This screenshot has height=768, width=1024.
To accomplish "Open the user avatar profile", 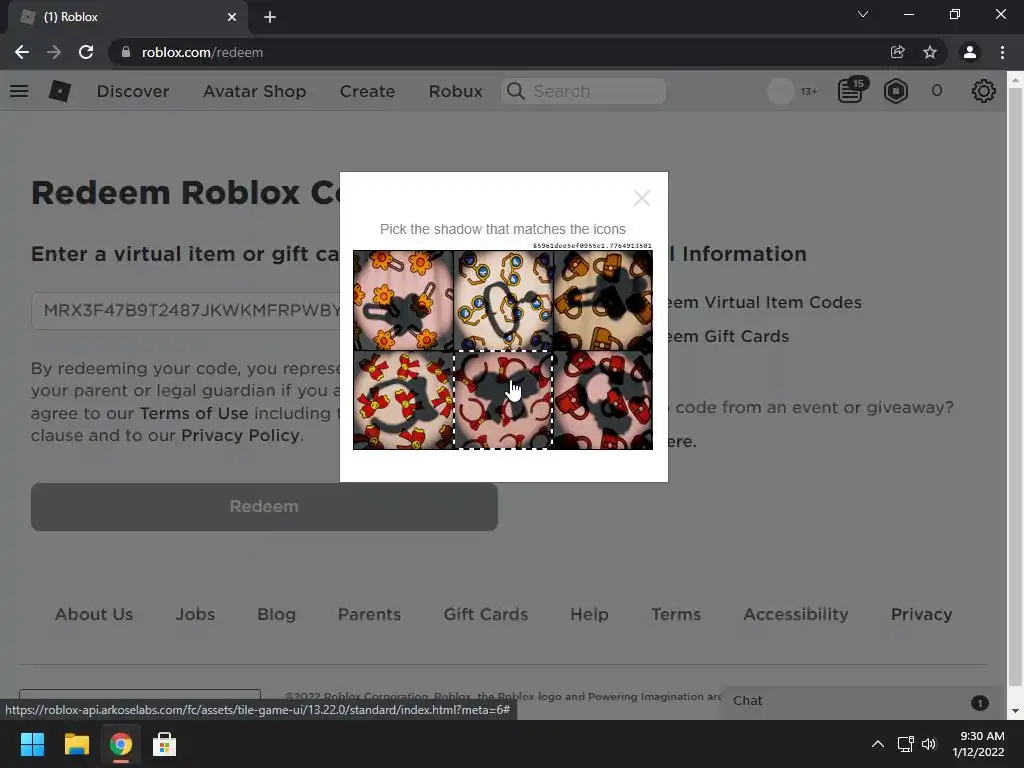I will coord(780,91).
